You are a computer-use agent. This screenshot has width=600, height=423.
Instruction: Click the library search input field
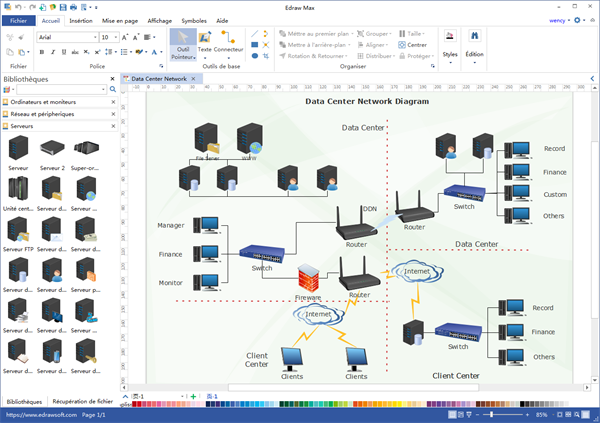pyautogui.click(x=60, y=89)
